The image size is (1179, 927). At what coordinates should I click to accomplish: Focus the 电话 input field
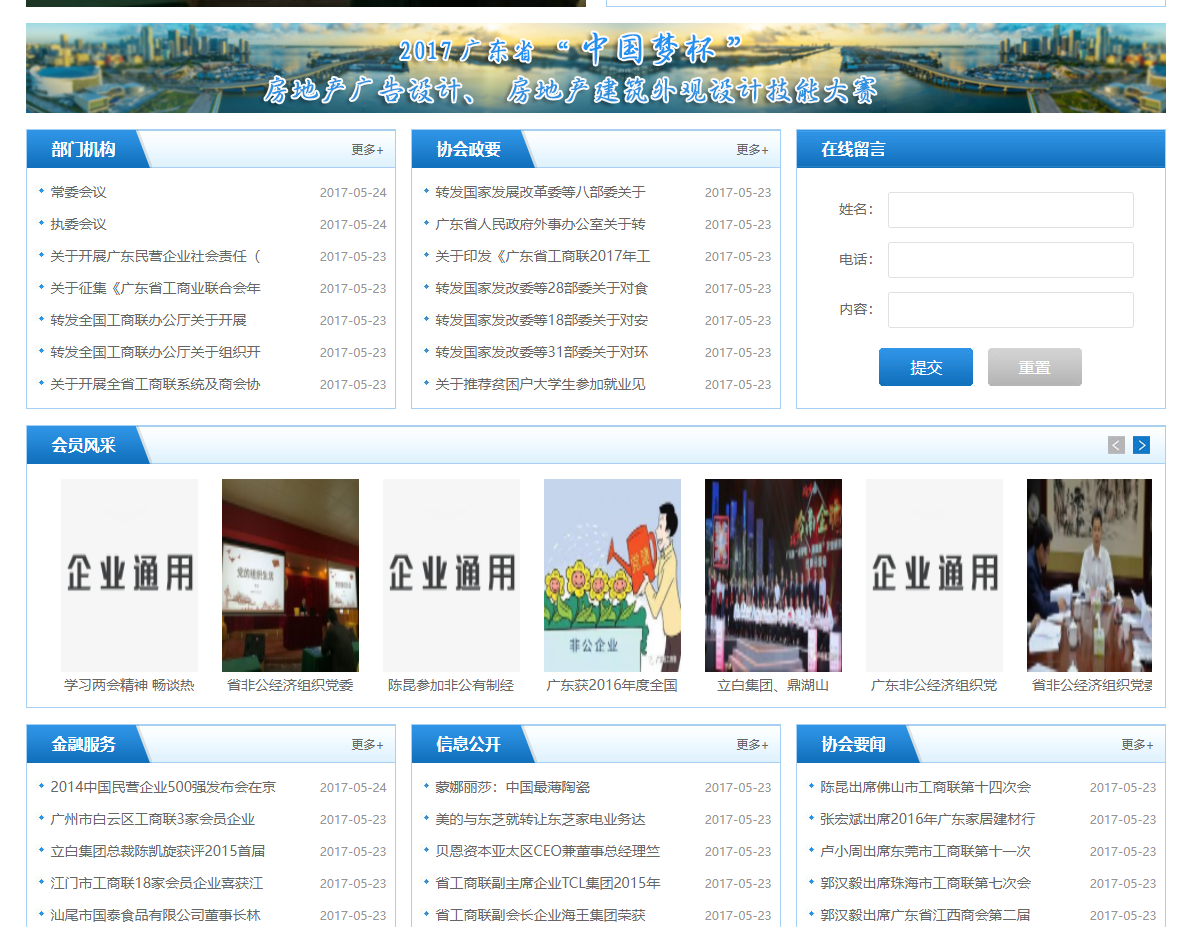1010,260
